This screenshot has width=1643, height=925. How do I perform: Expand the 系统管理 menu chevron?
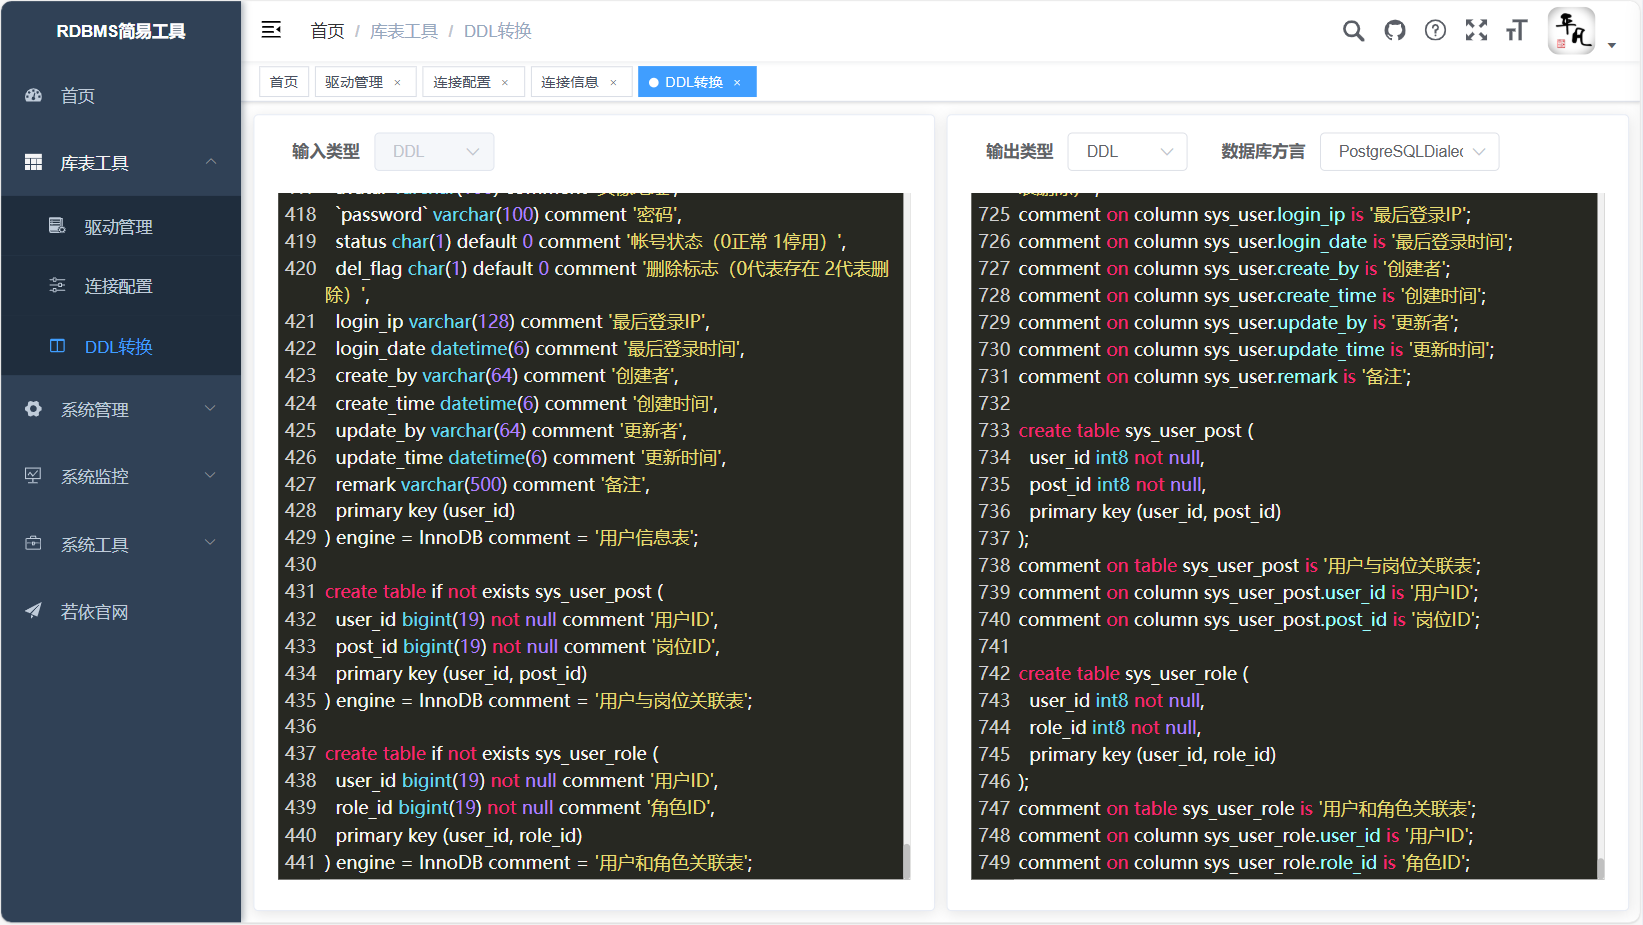pos(211,408)
